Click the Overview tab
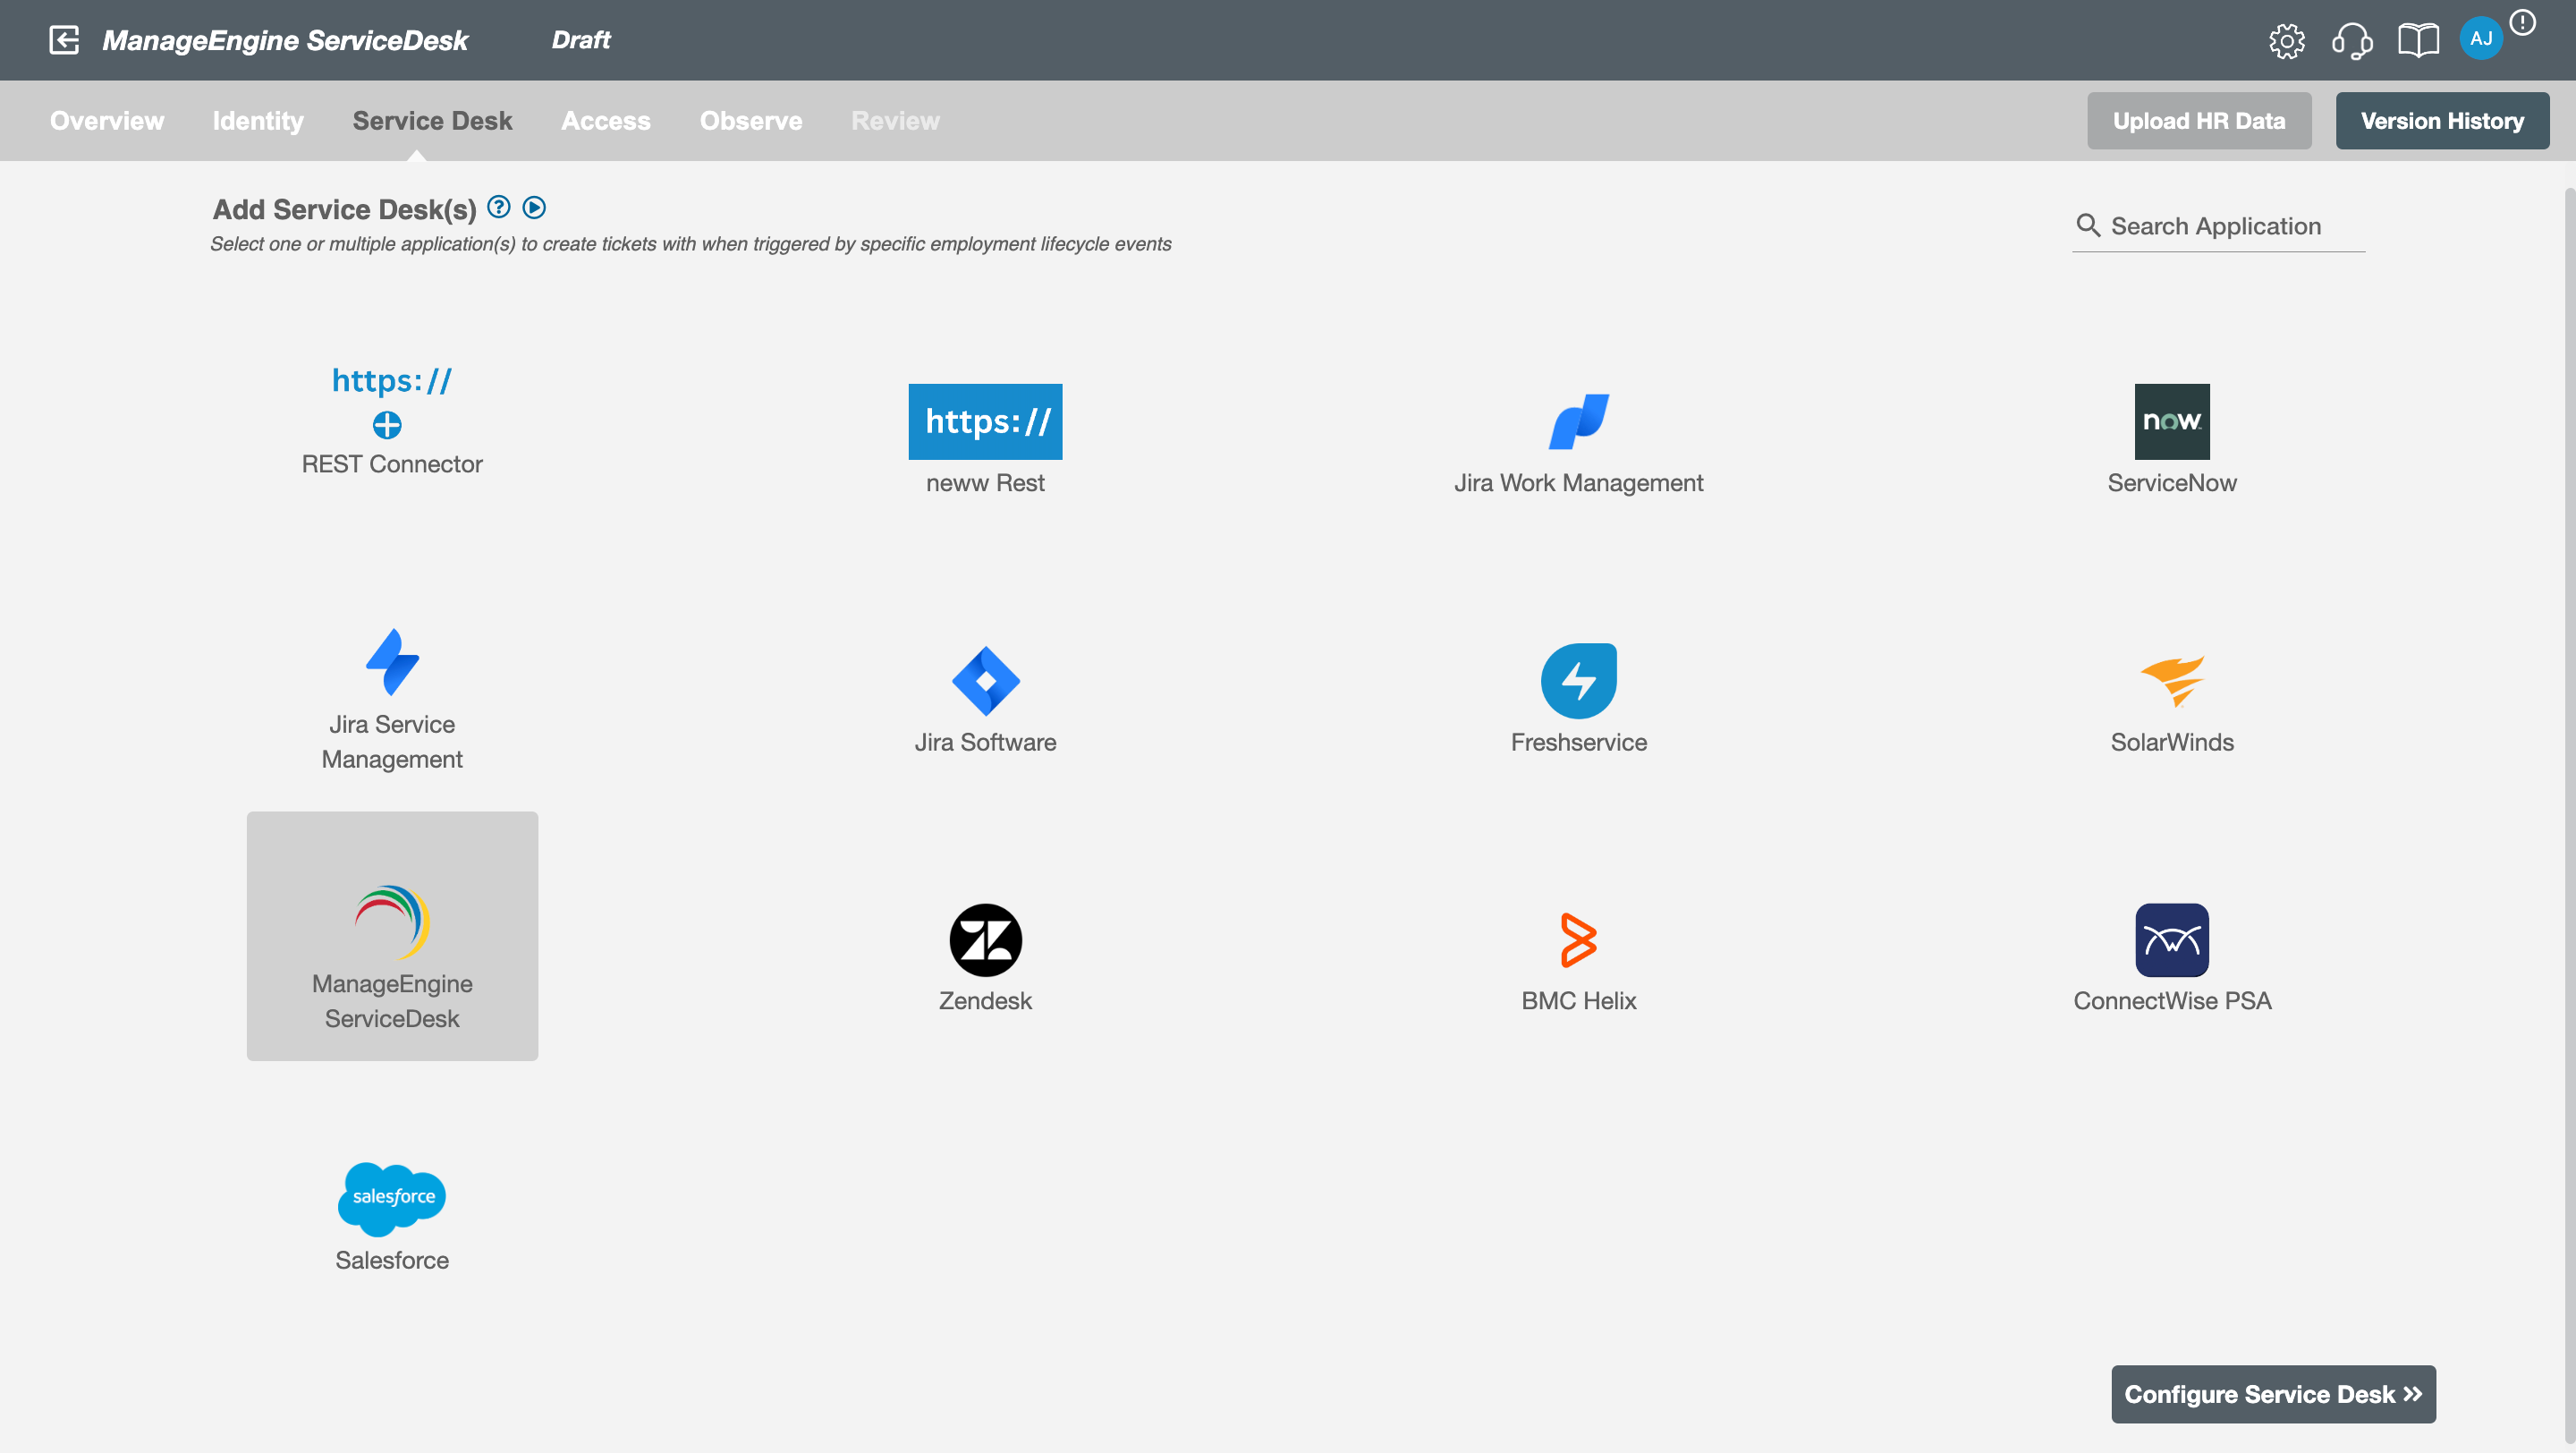 (x=106, y=119)
